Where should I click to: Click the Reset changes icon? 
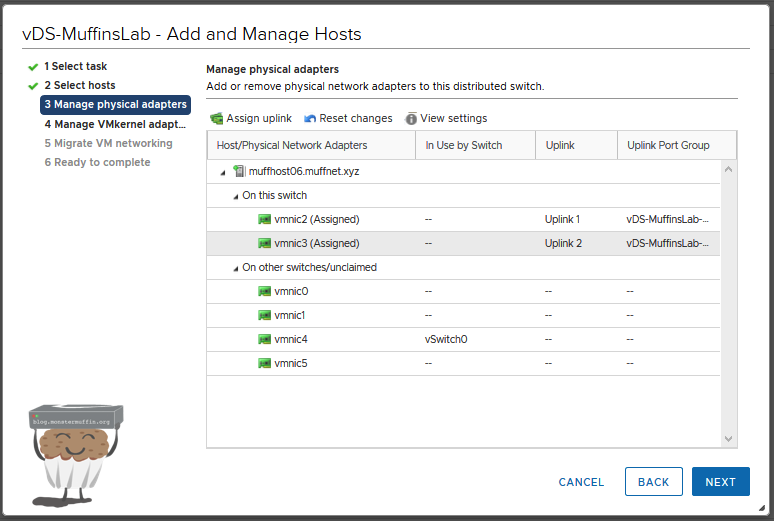pyautogui.click(x=310, y=119)
